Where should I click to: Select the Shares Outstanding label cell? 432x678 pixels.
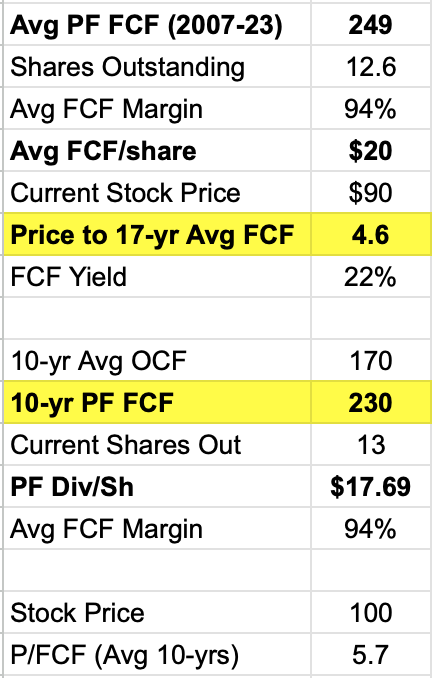pos(157,66)
